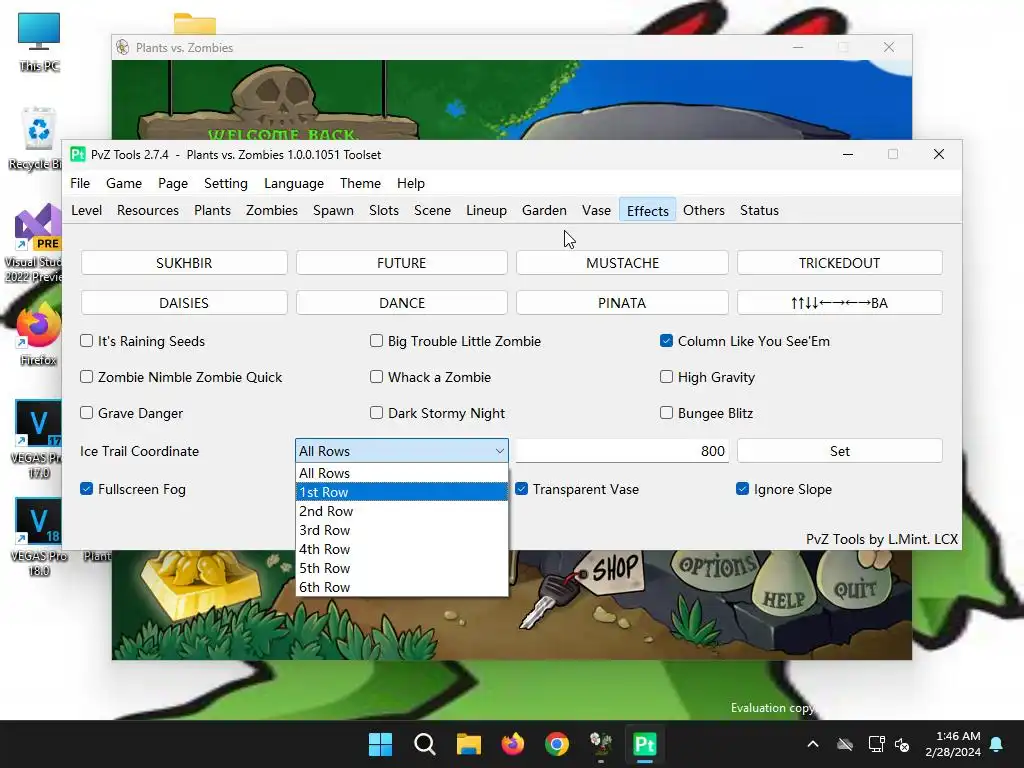1024x768 pixels.
Task: Click the SUKHBIR button
Action: 184,263
